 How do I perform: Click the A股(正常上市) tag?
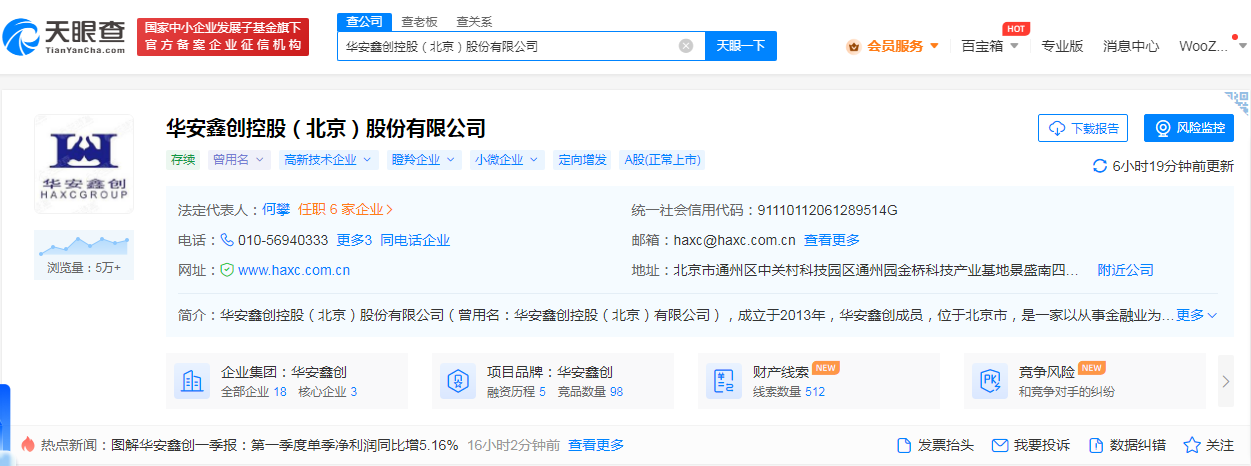click(662, 159)
